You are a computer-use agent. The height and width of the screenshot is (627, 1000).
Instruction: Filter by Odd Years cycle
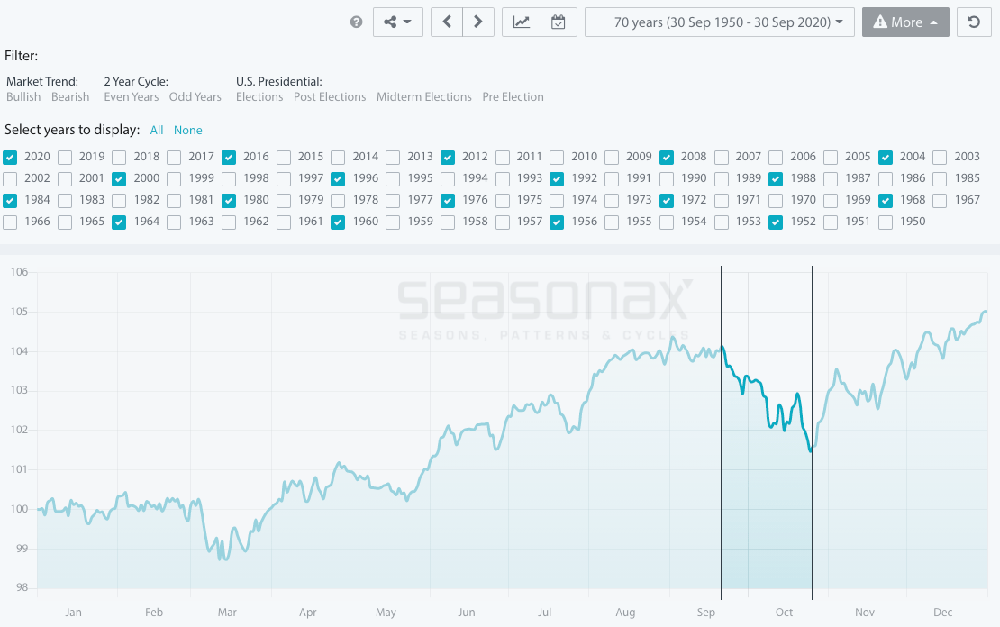coord(195,97)
